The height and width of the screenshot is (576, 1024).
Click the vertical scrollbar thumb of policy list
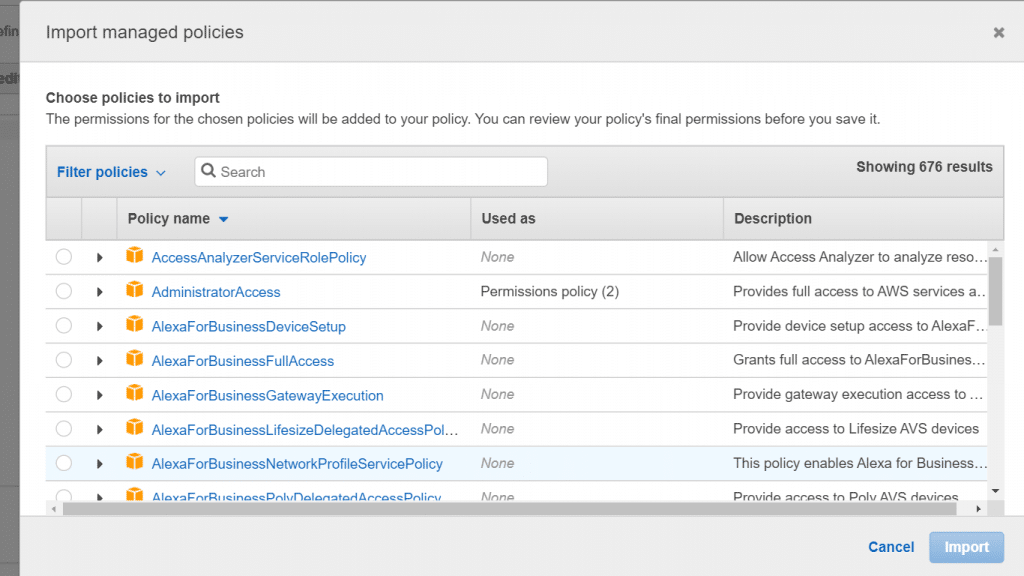(x=995, y=291)
